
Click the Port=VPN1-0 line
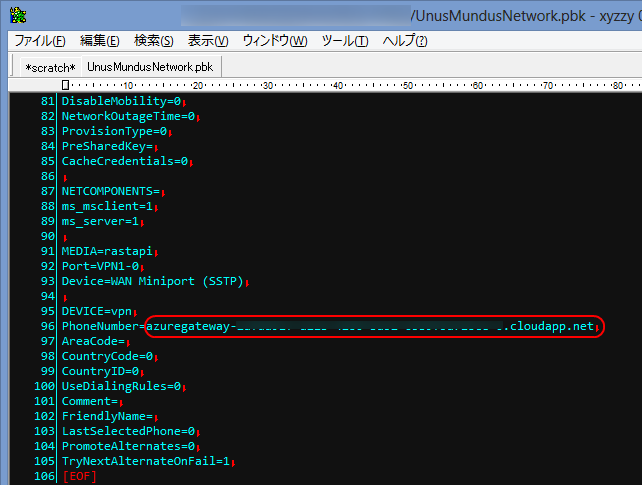click(101, 266)
